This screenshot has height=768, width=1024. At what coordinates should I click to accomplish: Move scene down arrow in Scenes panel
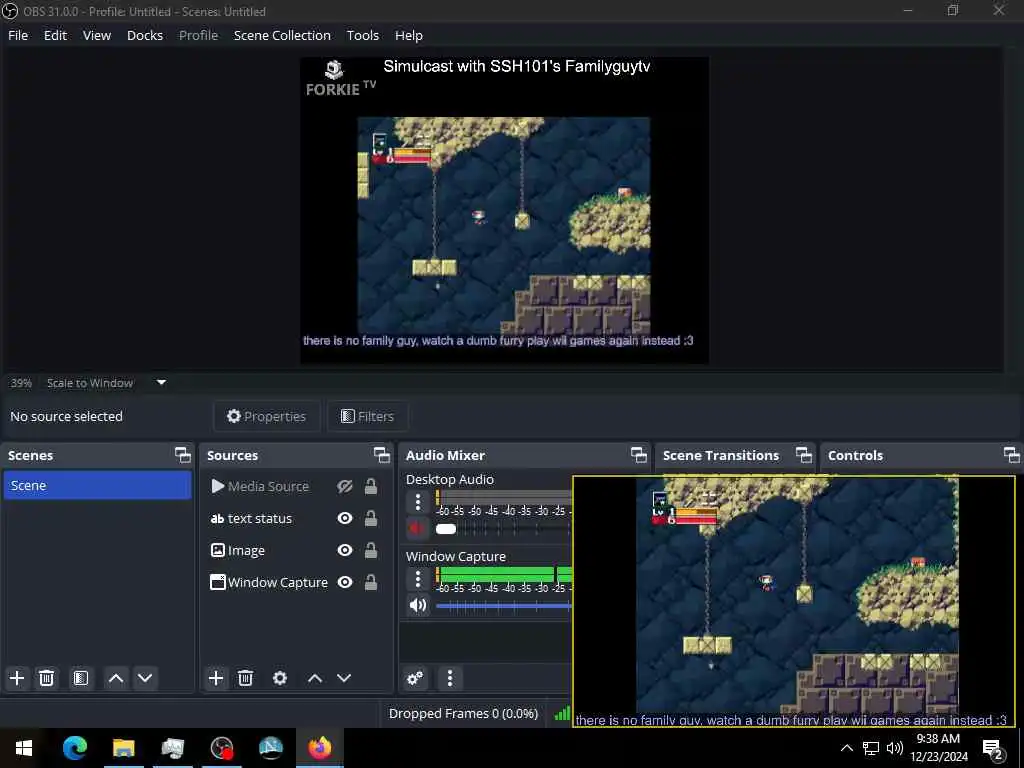[x=145, y=678]
